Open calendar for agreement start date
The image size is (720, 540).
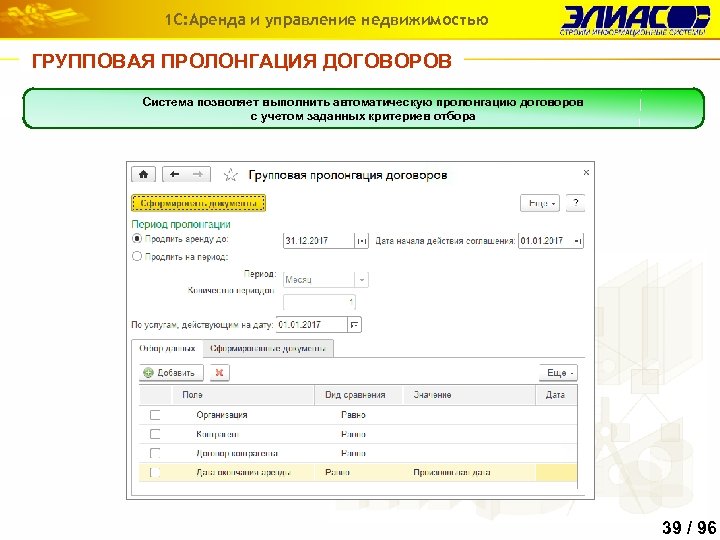coord(578,241)
